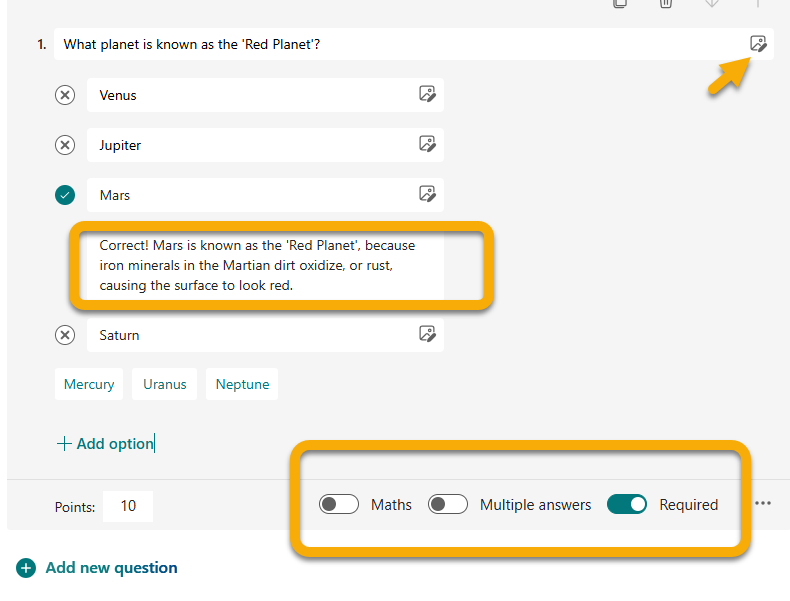Insert image into the question title

pos(758,44)
